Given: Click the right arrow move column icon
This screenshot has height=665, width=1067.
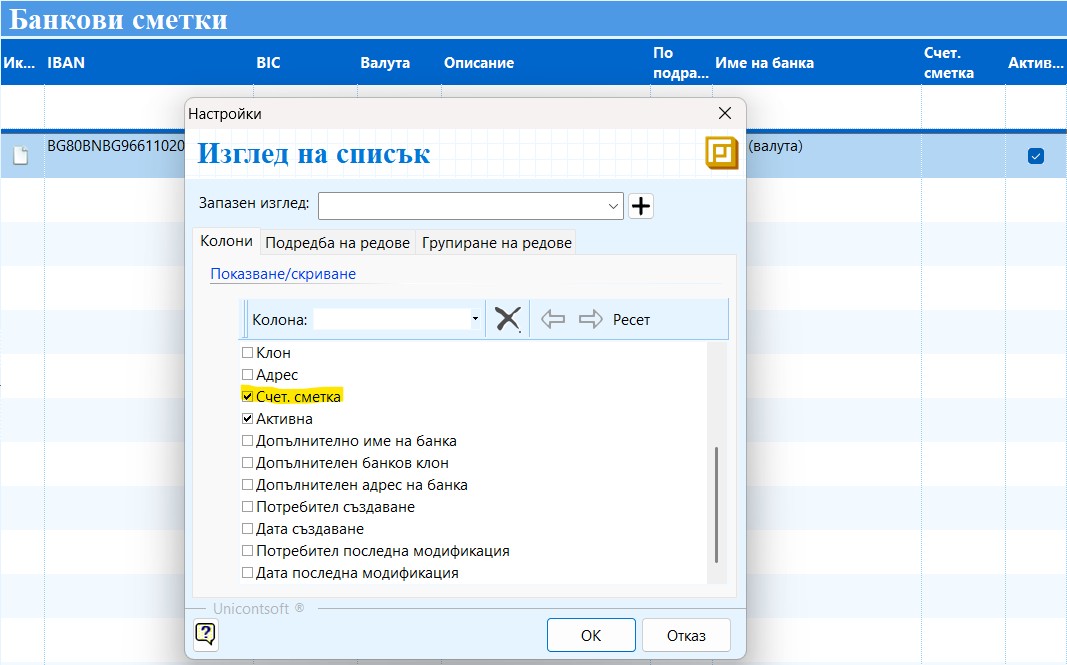Looking at the screenshot, I should point(590,319).
